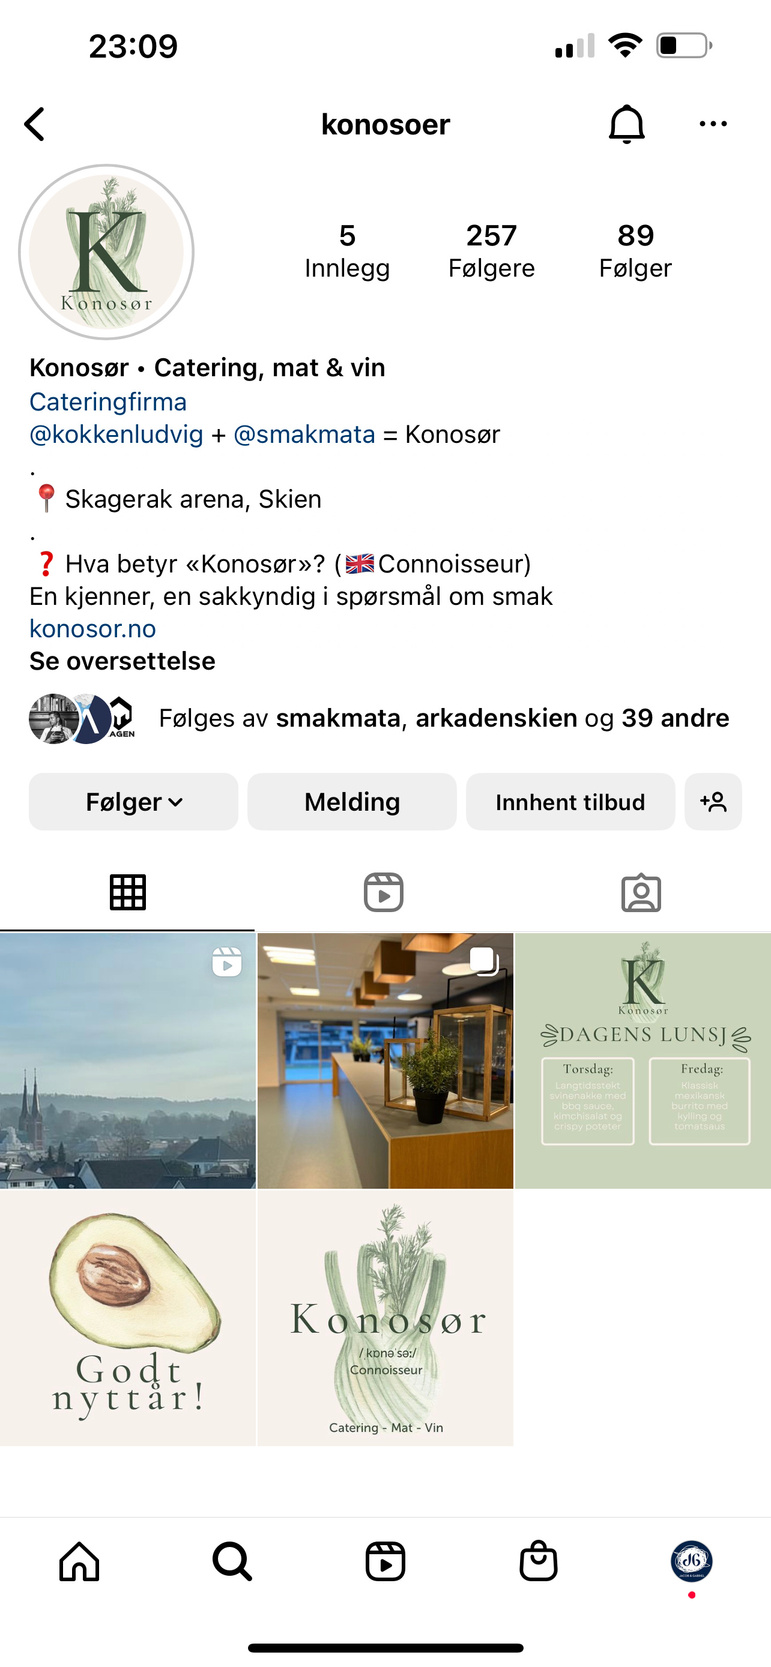Open the konosor.no website link
The image size is (771, 1667).
pos(93,629)
